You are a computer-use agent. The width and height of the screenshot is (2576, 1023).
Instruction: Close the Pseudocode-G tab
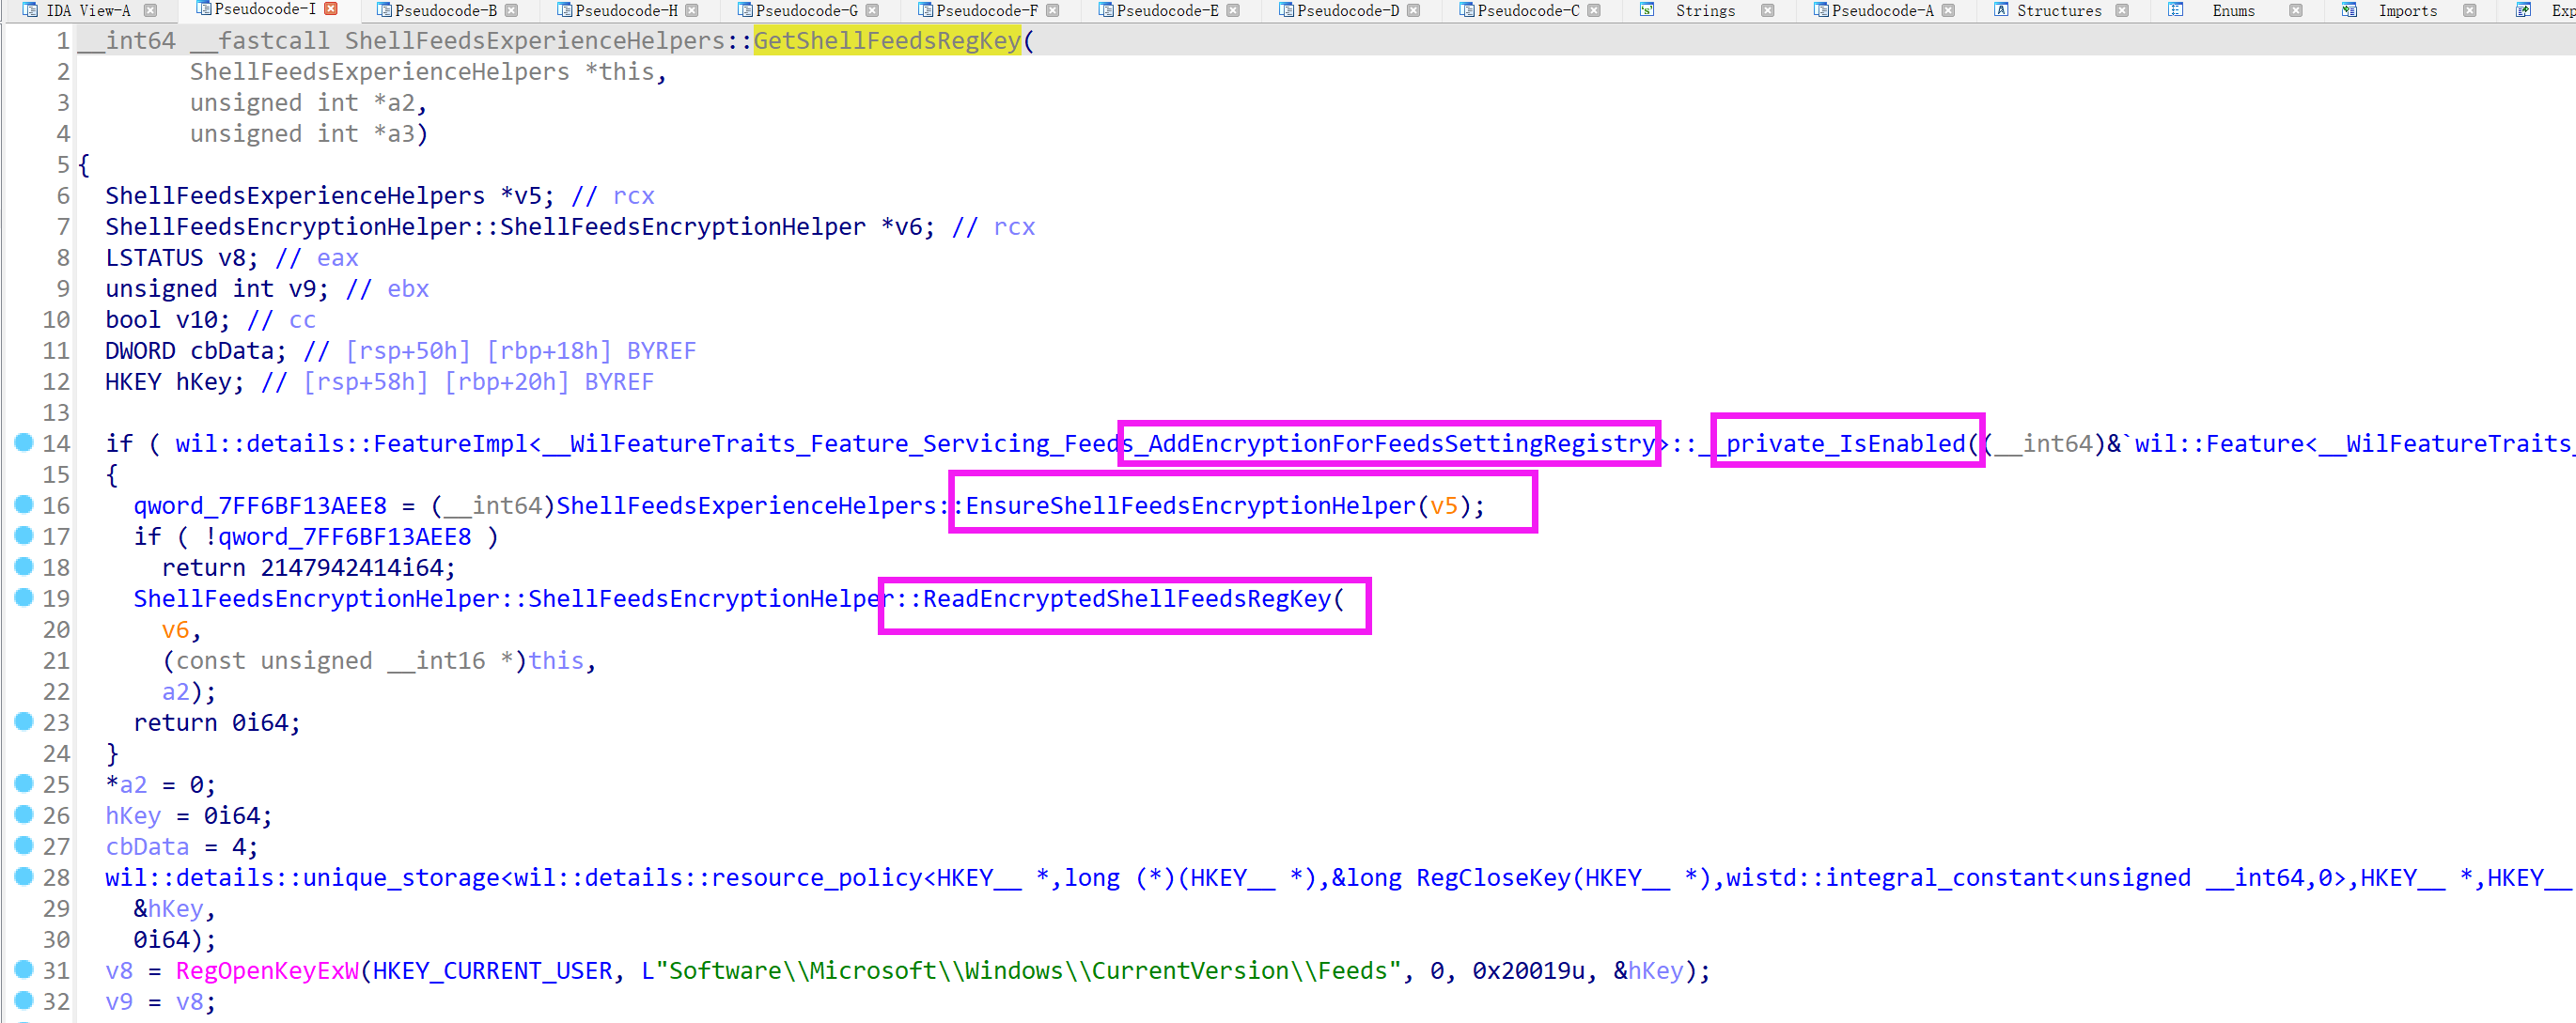click(x=872, y=10)
